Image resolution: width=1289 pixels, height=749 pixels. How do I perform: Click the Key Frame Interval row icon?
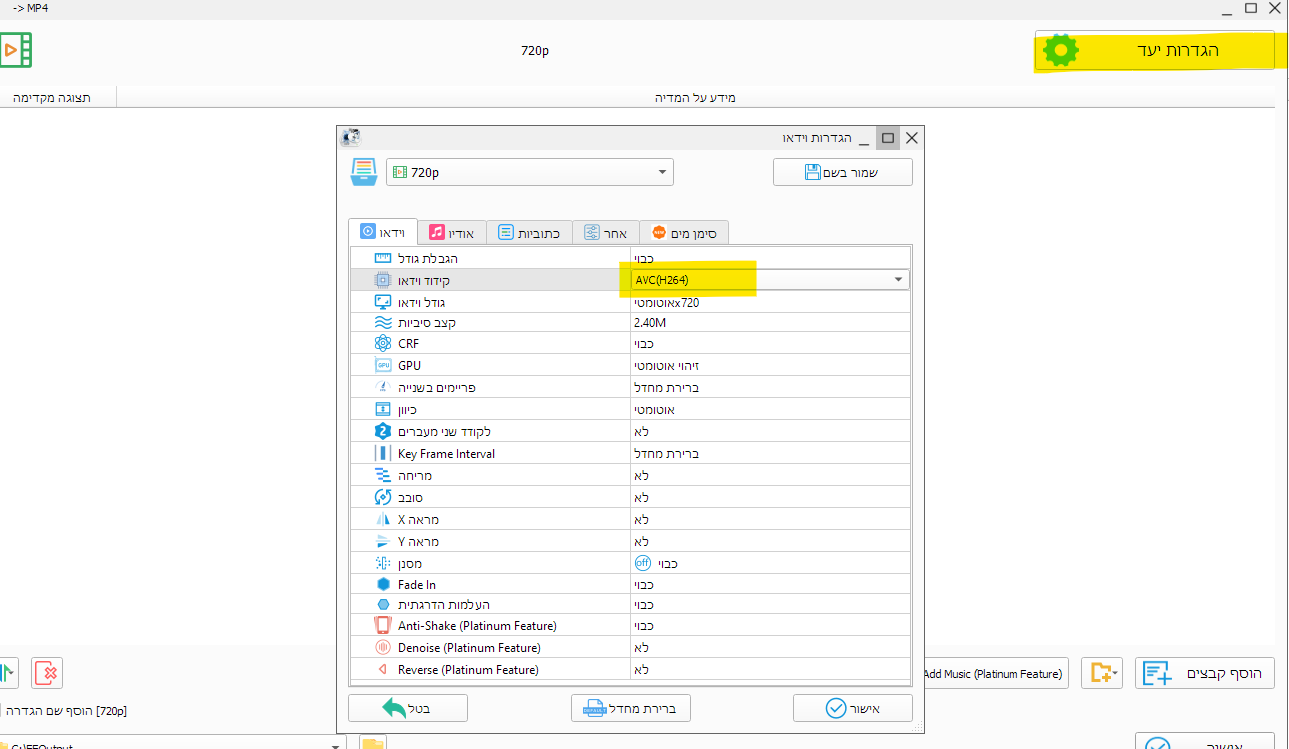(384, 453)
